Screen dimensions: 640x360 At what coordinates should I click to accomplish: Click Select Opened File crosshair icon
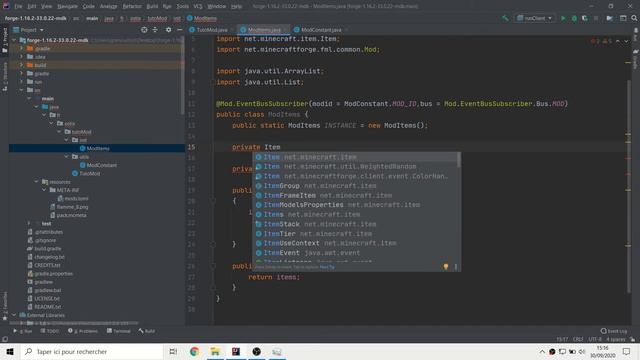point(144,30)
